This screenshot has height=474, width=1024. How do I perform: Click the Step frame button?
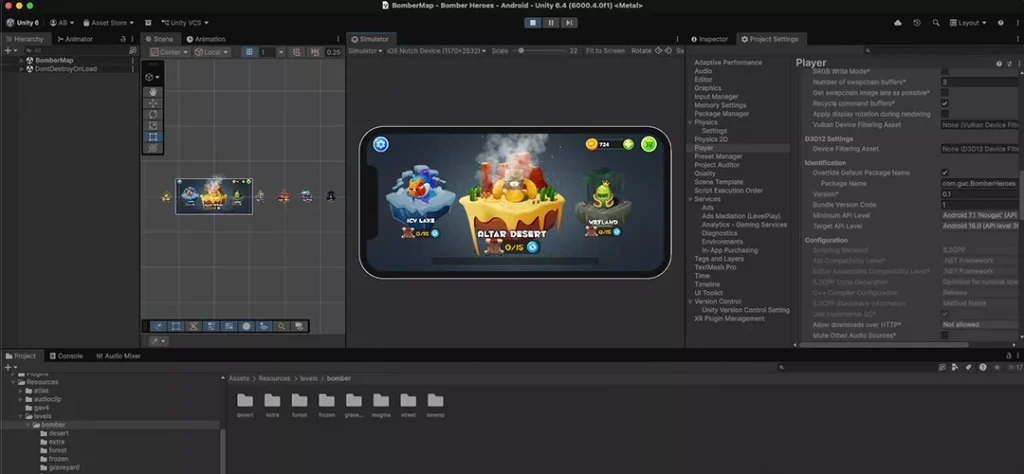pyautogui.click(x=569, y=23)
